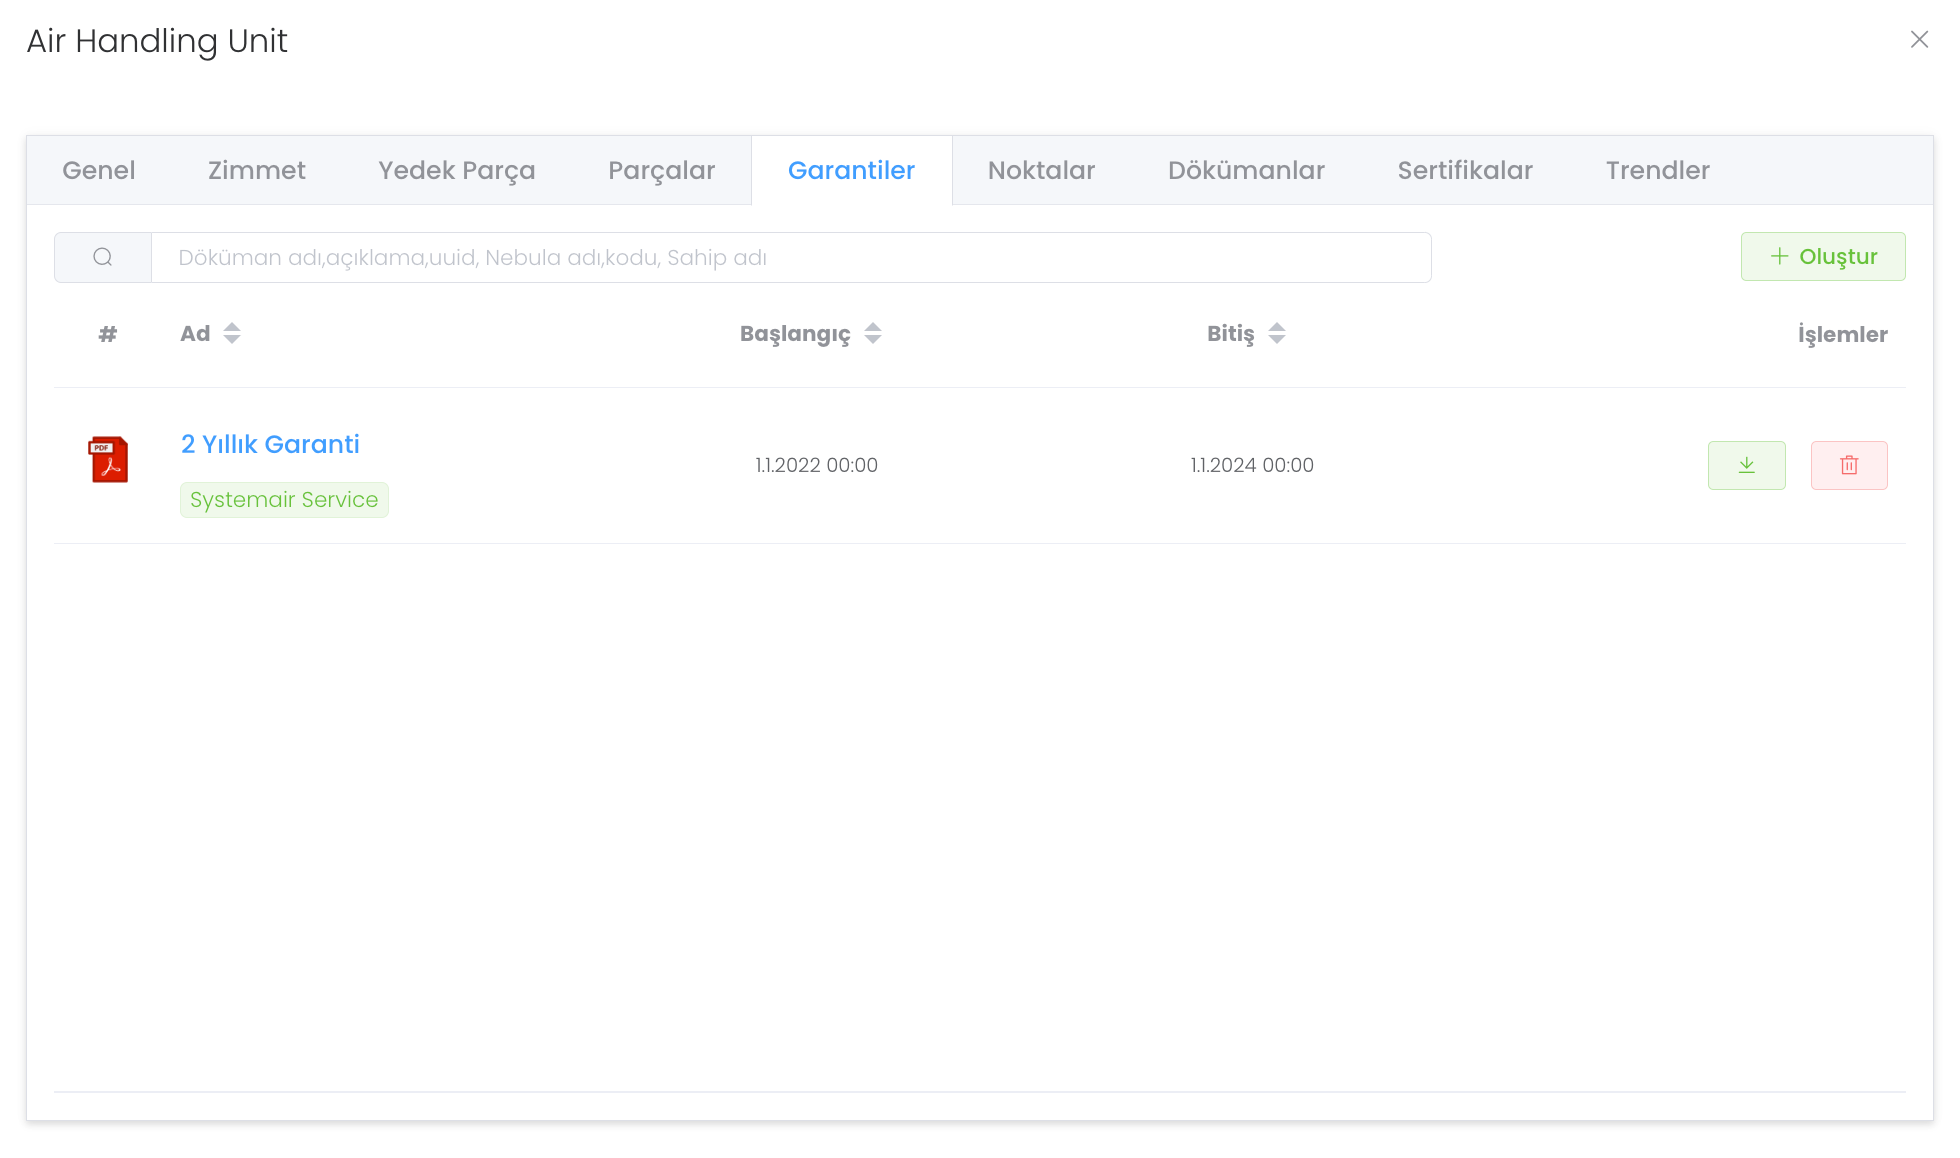
Task: Click the PDF file icon
Action: point(108,460)
